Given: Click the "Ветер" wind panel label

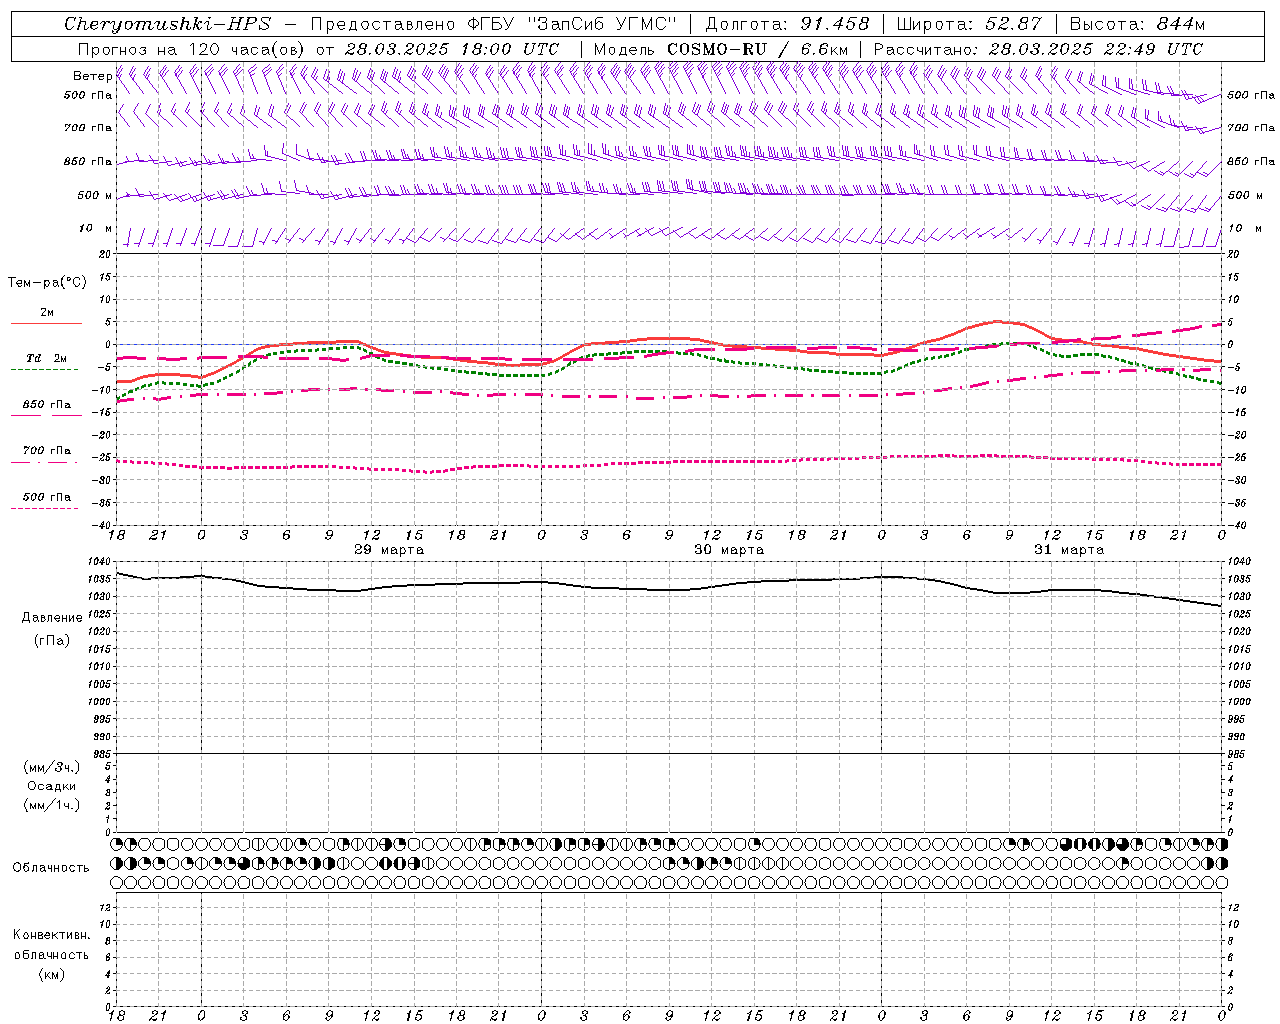Looking at the screenshot, I should (x=92, y=76).
